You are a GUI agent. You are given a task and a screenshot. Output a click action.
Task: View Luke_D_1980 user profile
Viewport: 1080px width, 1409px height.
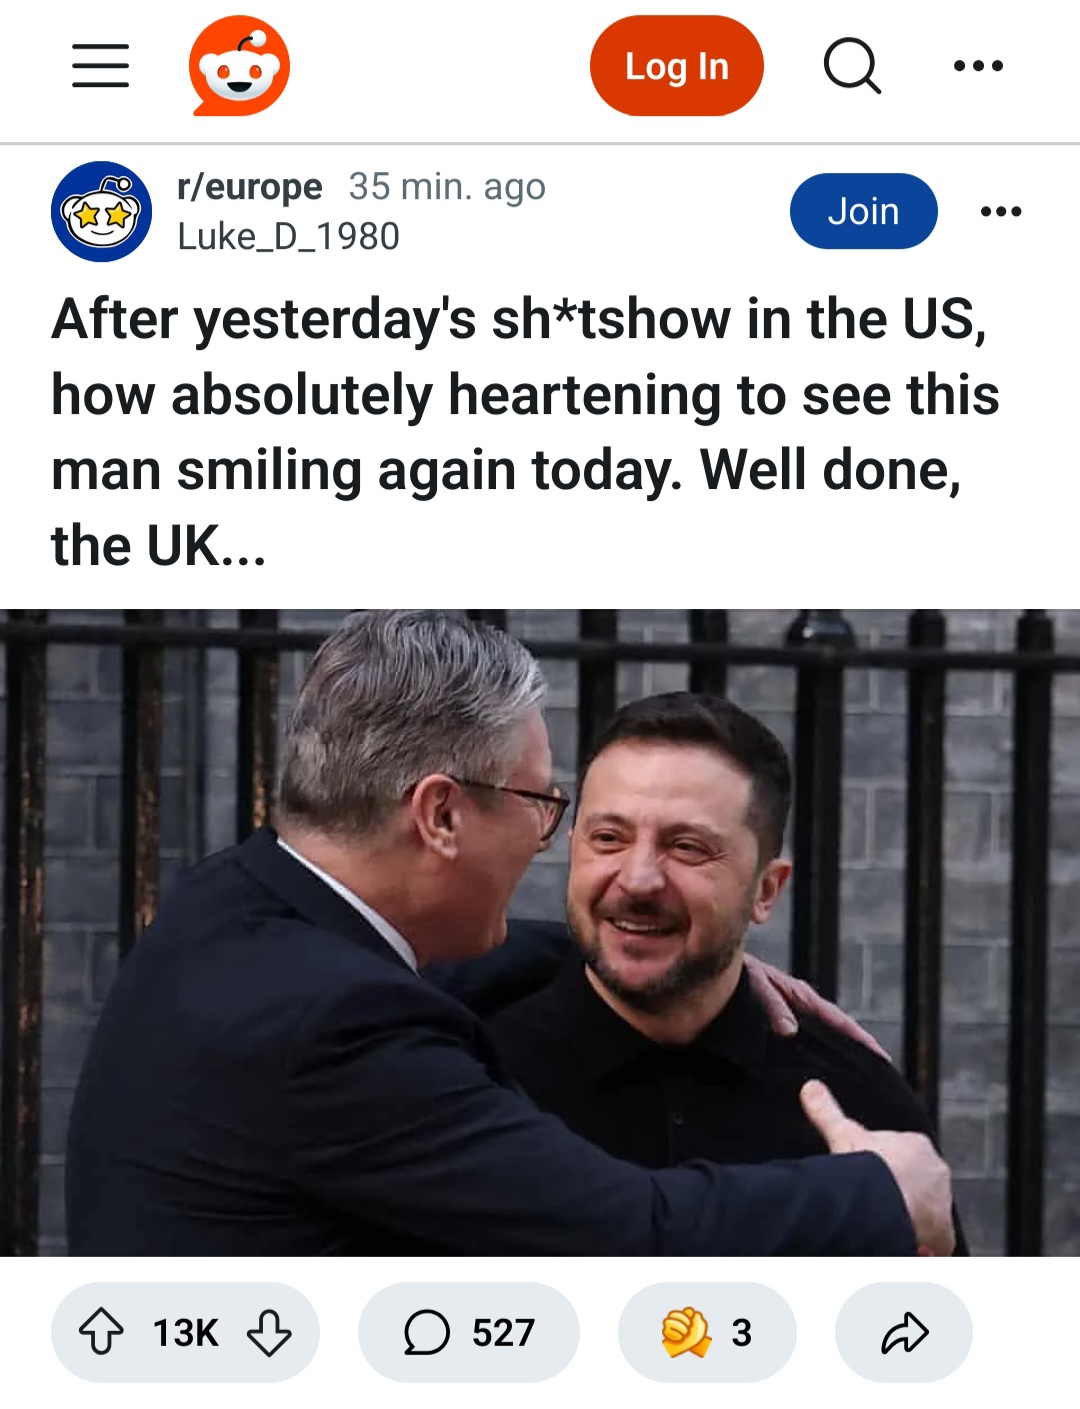(x=288, y=236)
